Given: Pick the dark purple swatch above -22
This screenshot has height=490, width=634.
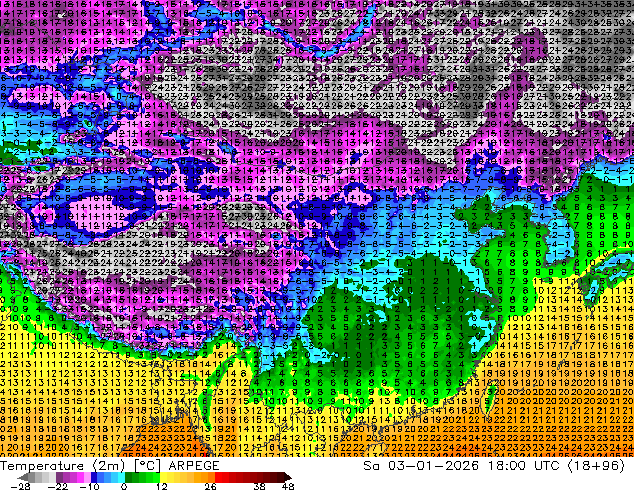Looking at the screenshot, I should pos(59,477).
